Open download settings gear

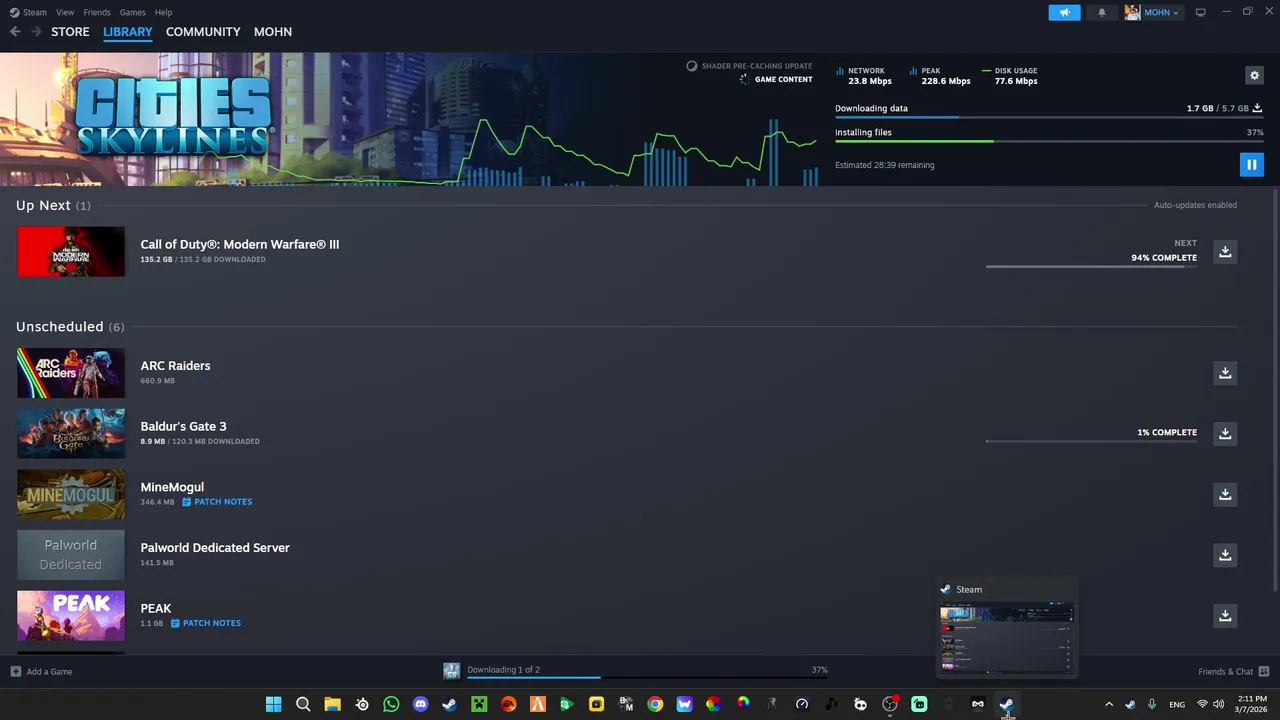tap(1254, 75)
